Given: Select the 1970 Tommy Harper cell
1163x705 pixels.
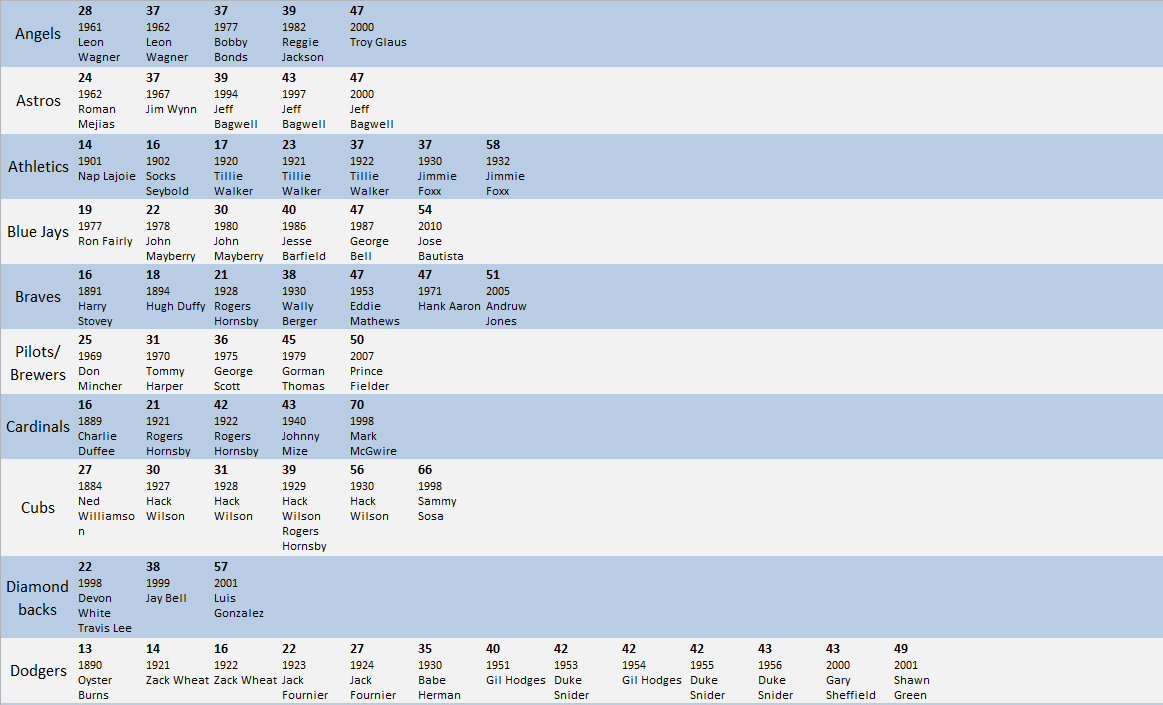Looking at the screenshot, I should tap(165, 363).
